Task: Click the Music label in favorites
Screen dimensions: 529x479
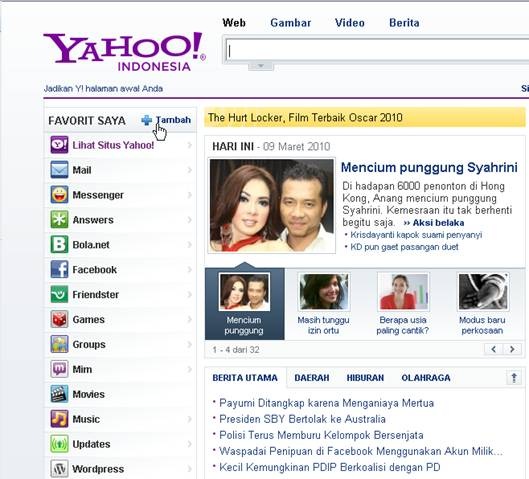Action: pyautogui.click(x=86, y=419)
